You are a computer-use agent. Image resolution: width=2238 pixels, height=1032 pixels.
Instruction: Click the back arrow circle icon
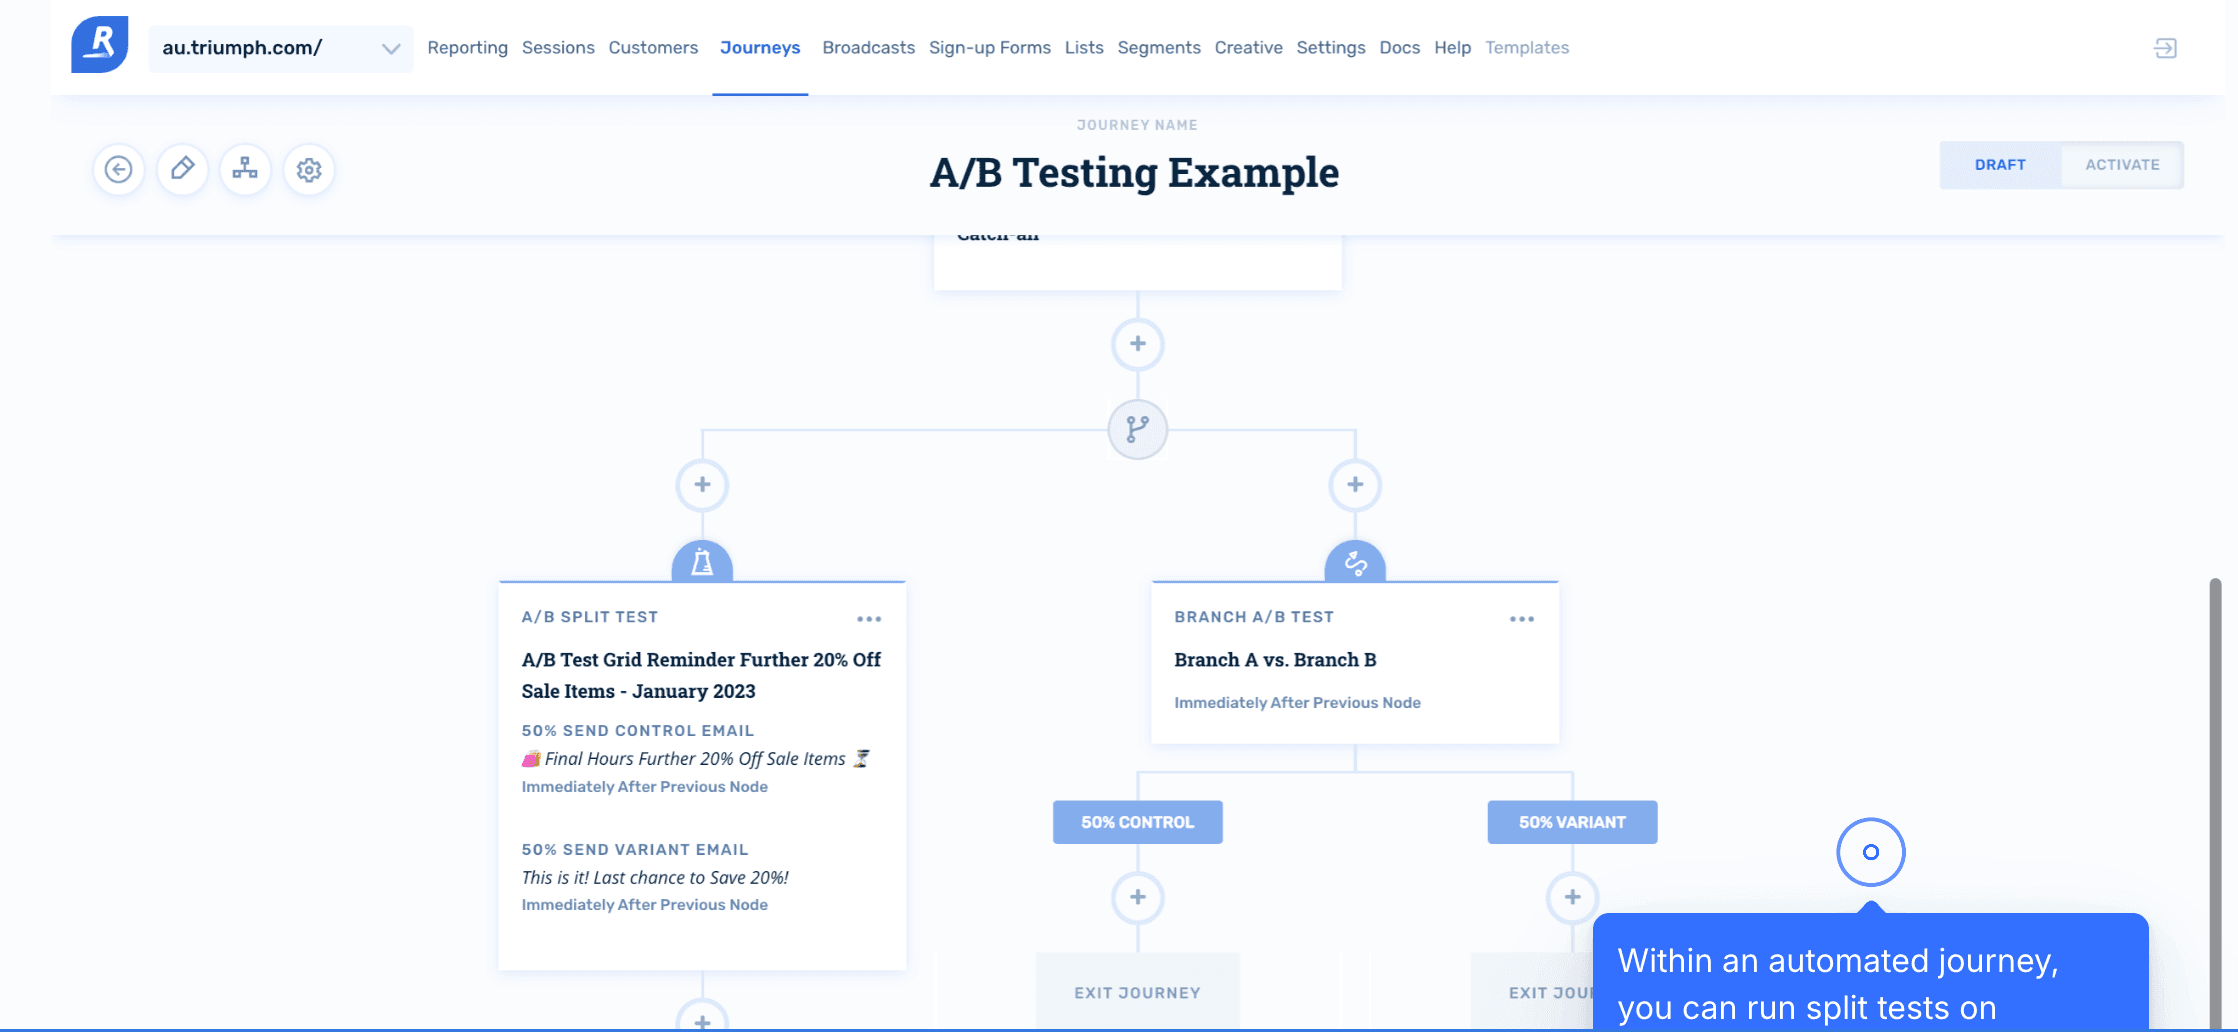pos(119,170)
